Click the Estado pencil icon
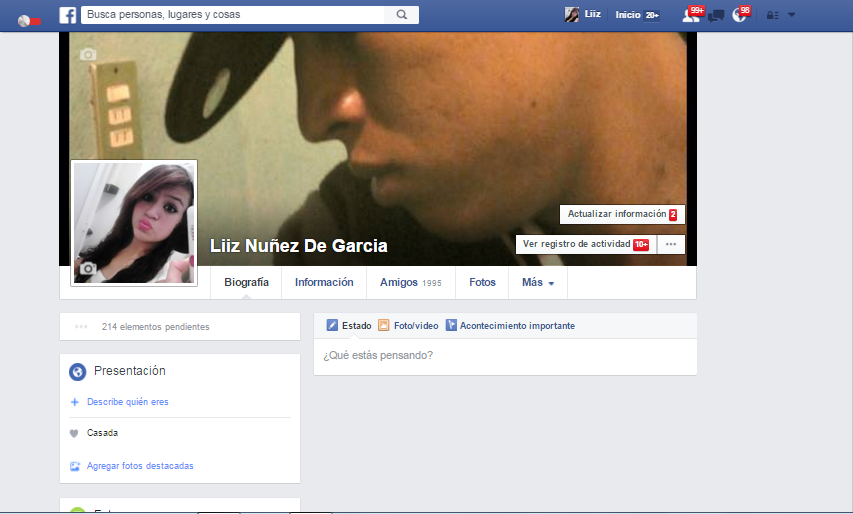 point(332,325)
